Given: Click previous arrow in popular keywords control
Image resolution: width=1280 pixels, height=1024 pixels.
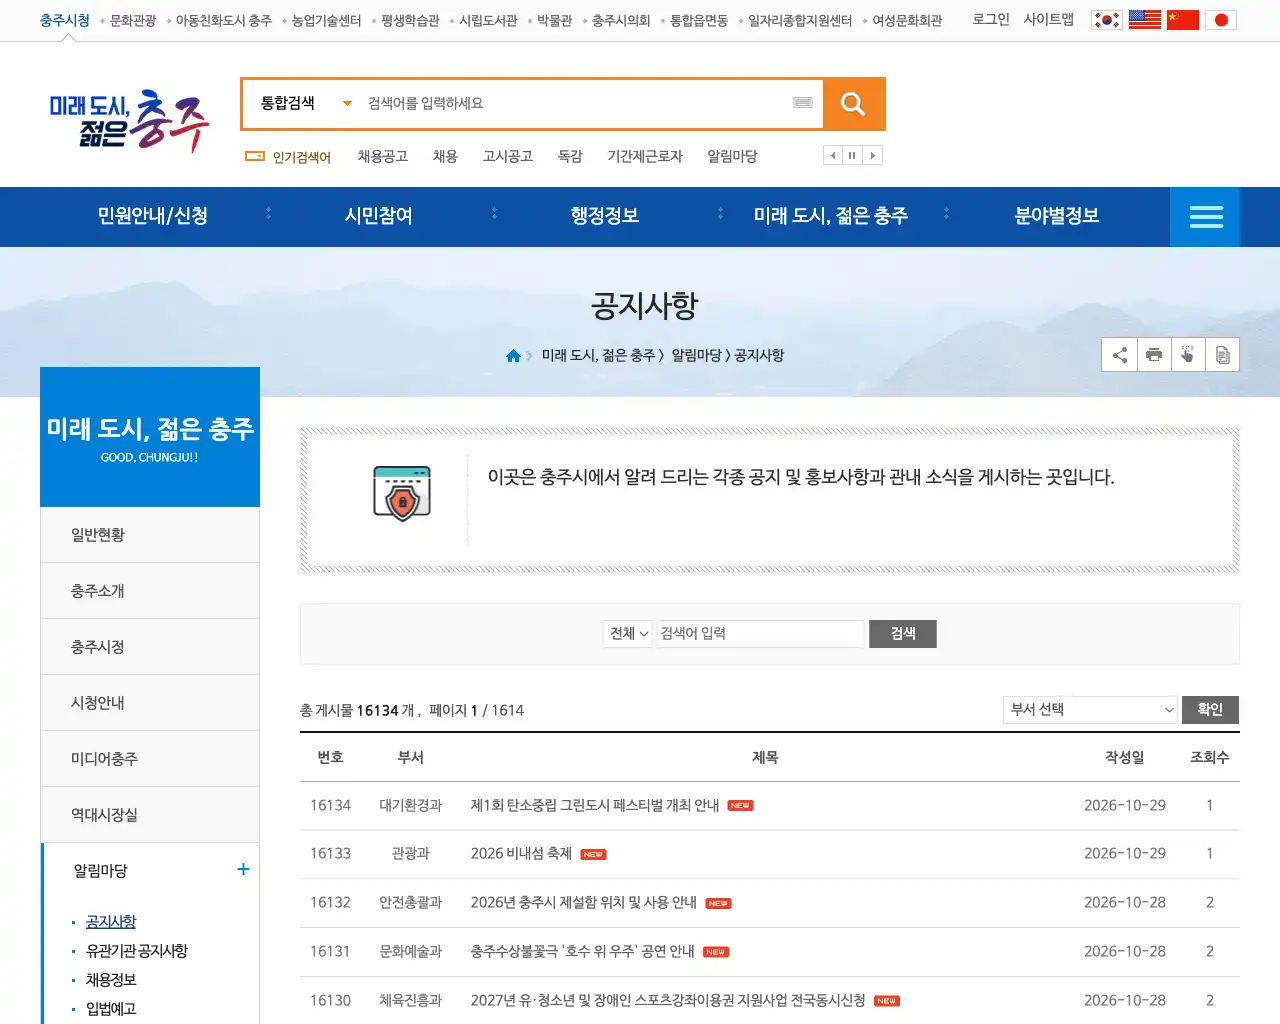Looking at the screenshot, I should click(x=833, y=155).
